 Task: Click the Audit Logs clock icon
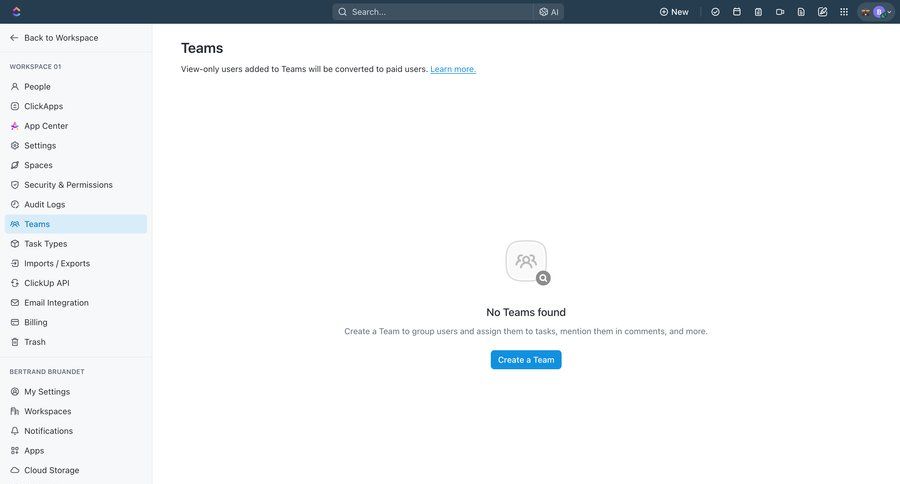coord(15,204)
